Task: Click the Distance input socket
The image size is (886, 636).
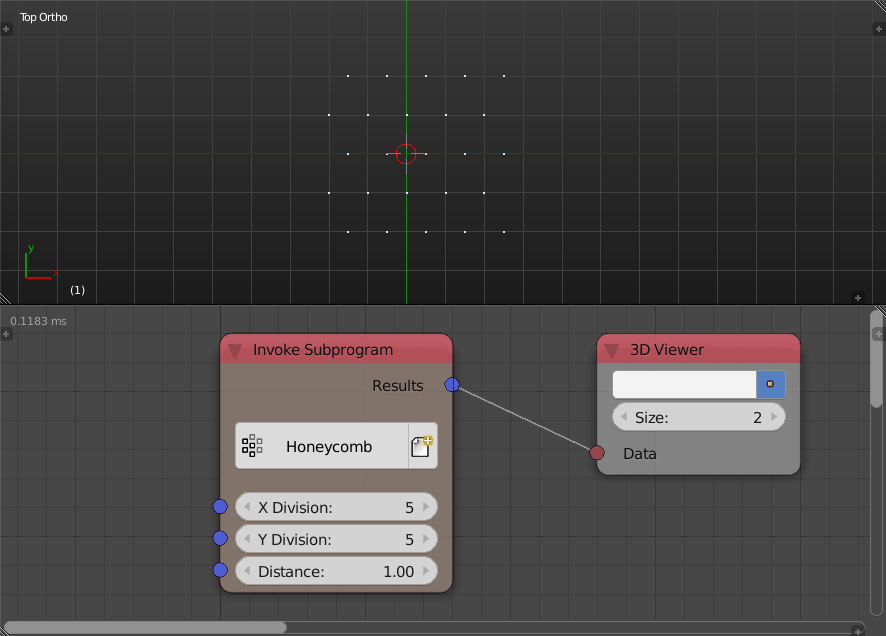Action: (x=220, y=570)
